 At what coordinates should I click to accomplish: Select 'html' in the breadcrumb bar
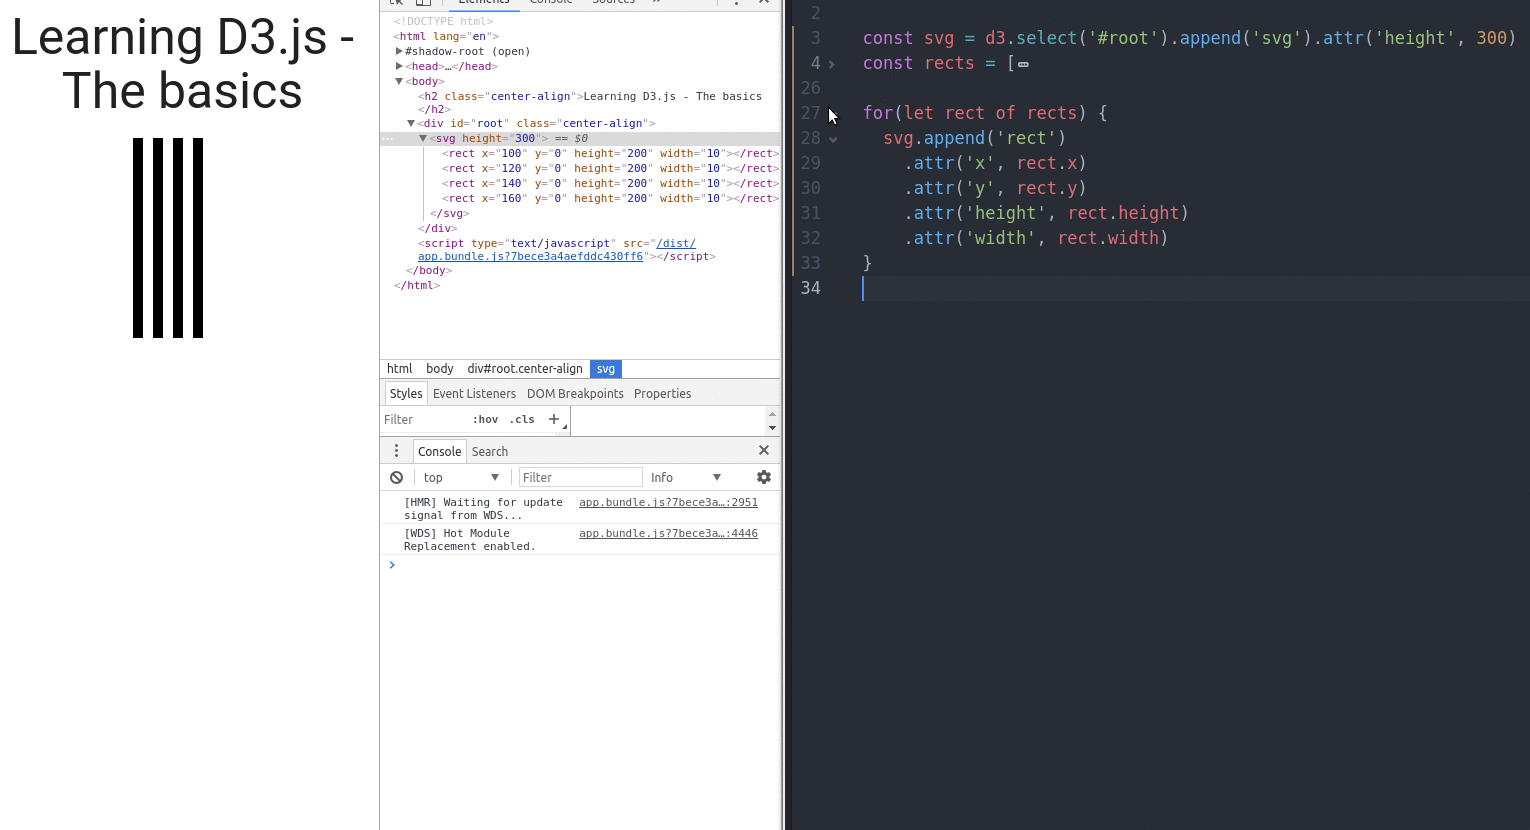(x=399, y=368)
